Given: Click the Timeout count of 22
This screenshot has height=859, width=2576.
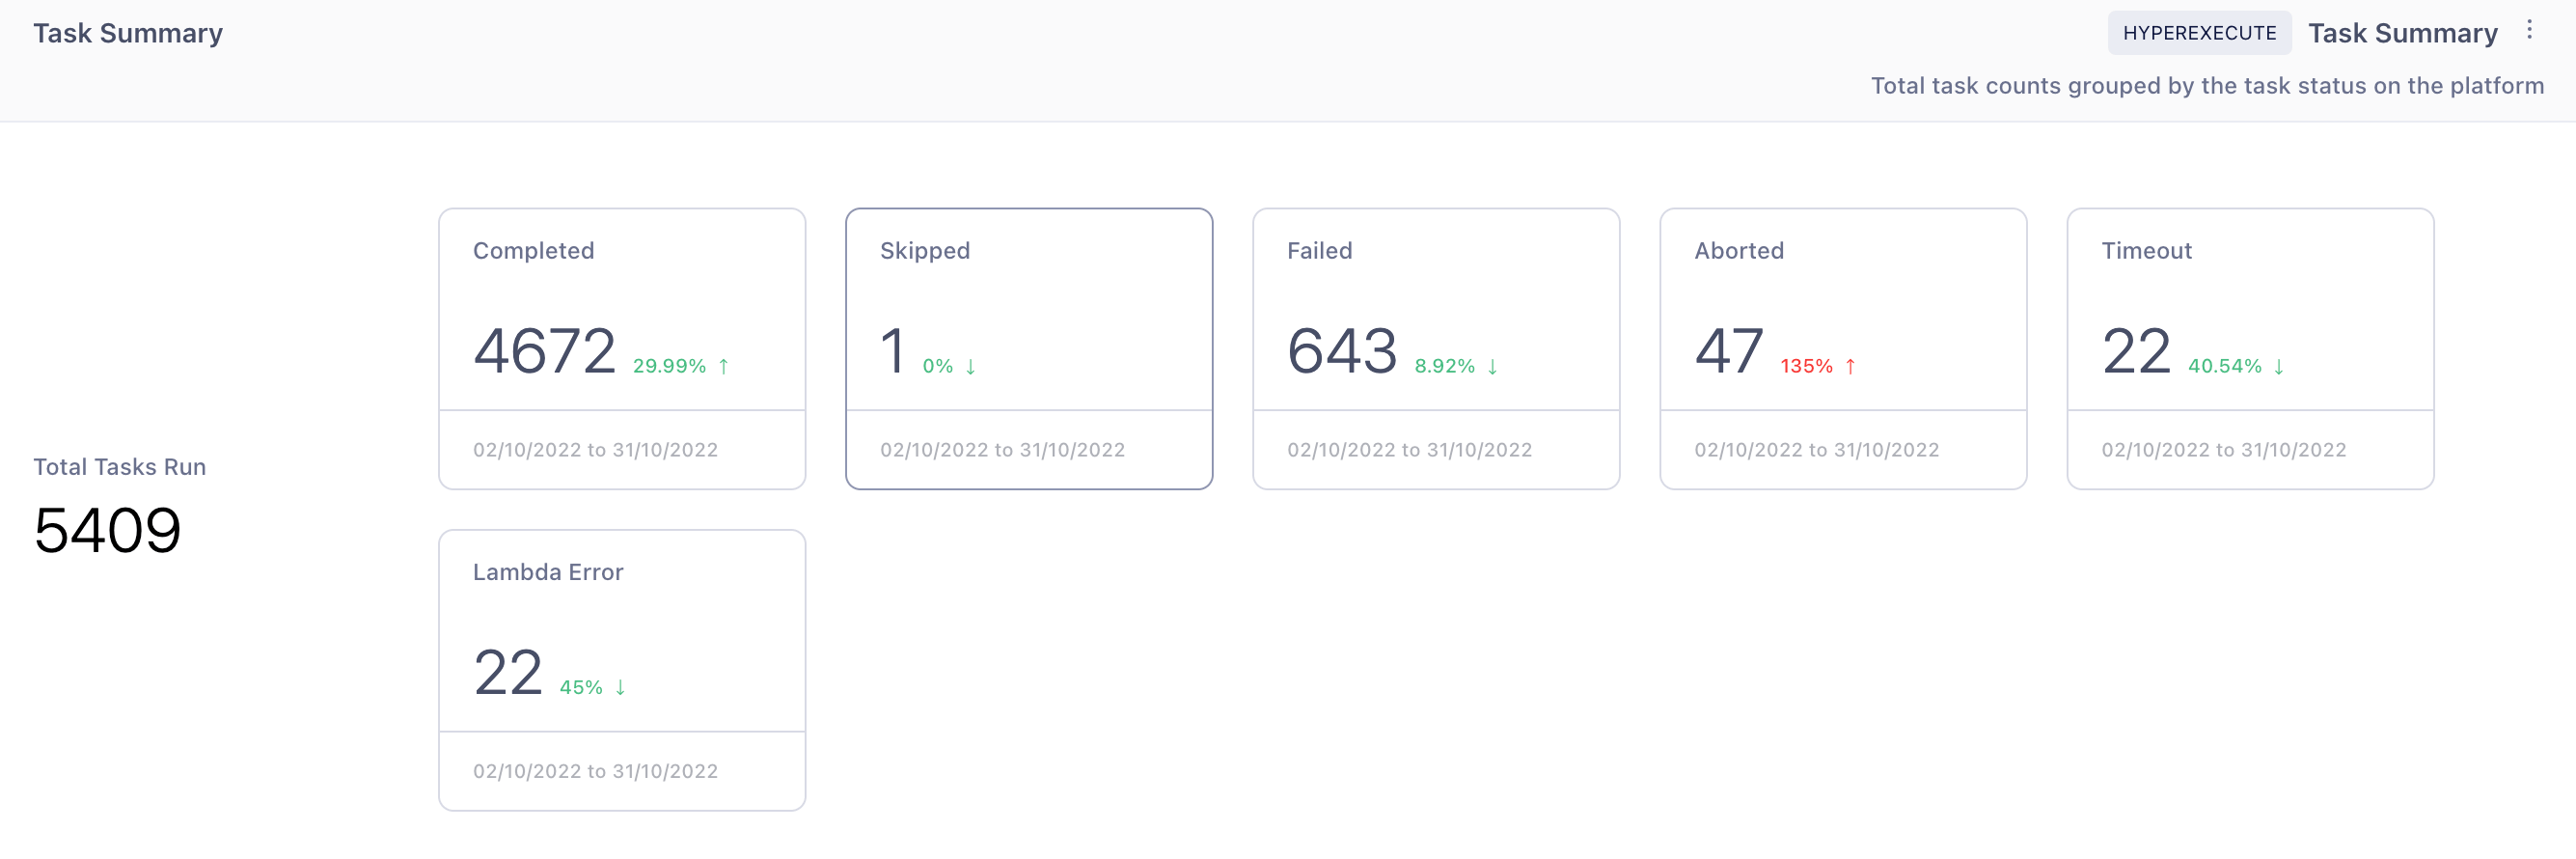Looking at the screenshot, I should 2136,351.
